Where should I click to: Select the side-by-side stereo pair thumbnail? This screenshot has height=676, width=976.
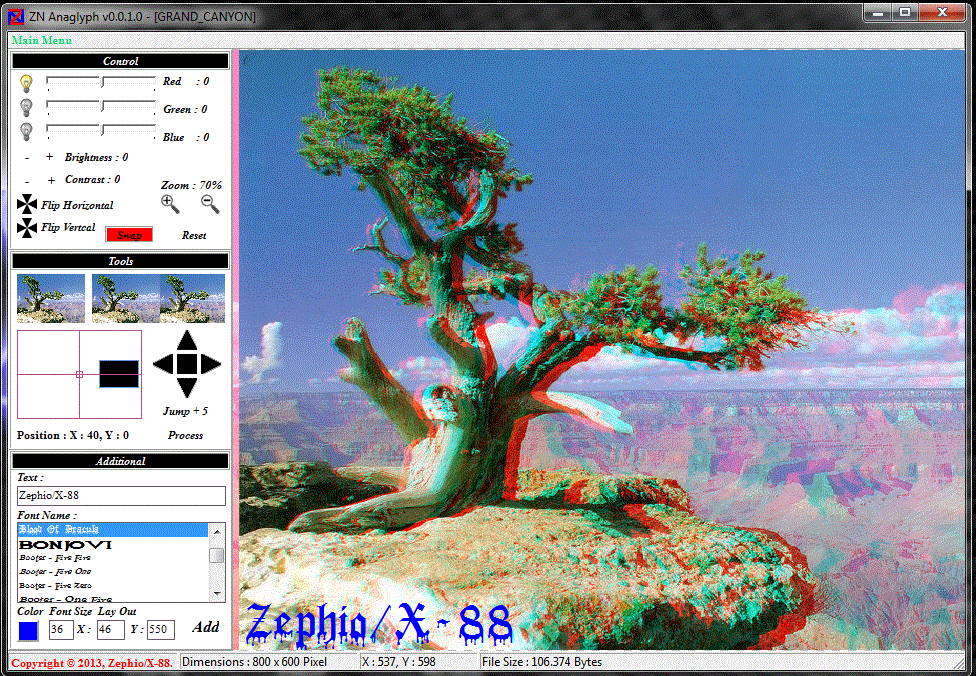pos(158,298)
